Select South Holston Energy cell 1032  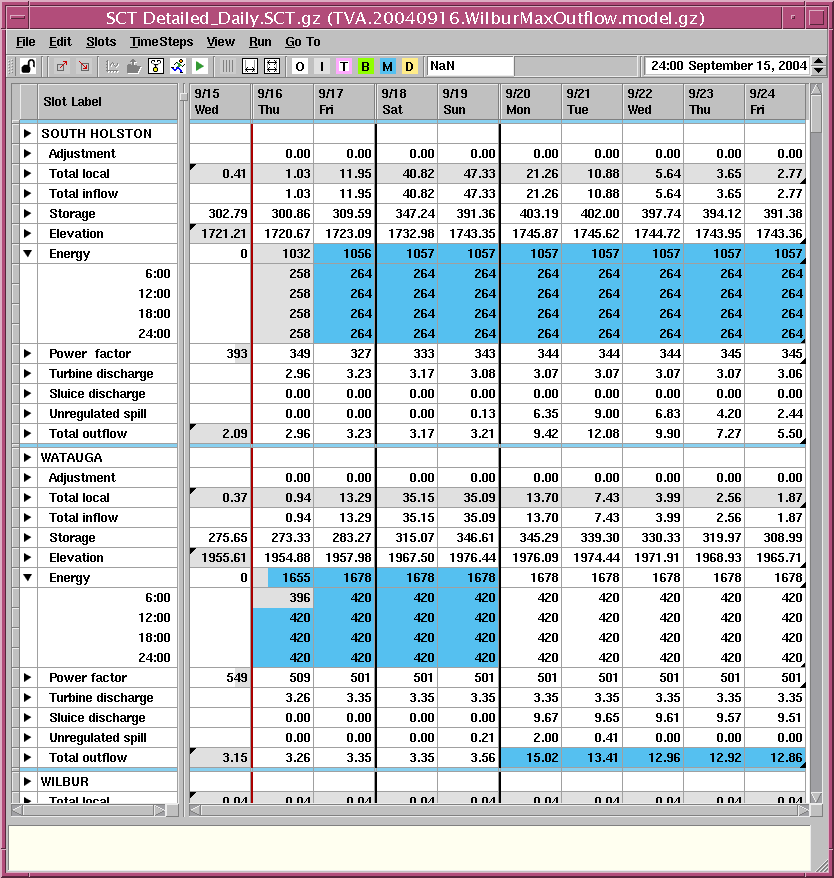(x=283, y=254)
